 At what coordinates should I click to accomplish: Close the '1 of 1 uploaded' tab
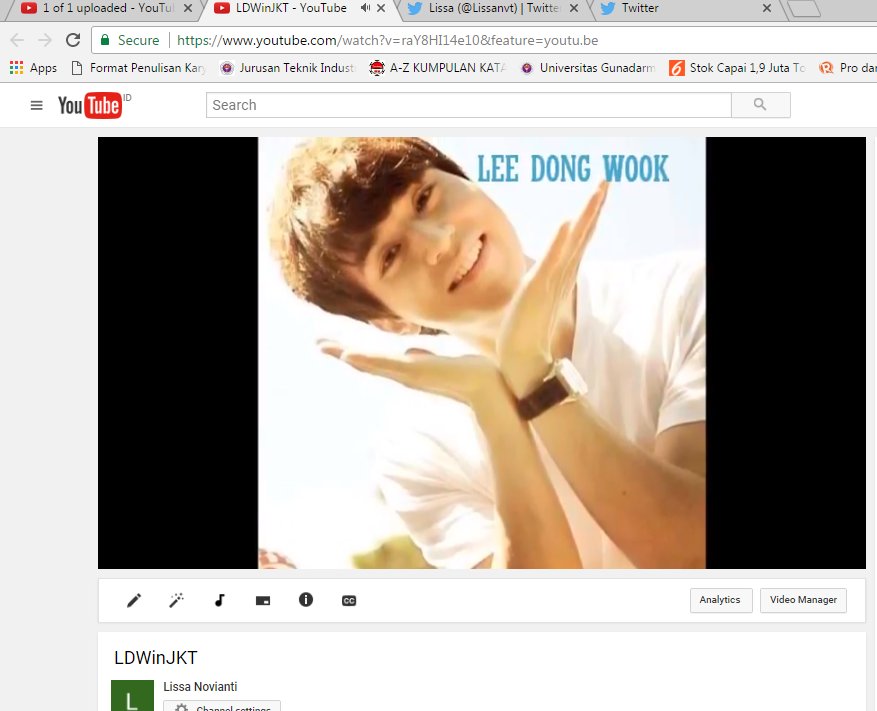pyautogui.click(x=188, y=8)
